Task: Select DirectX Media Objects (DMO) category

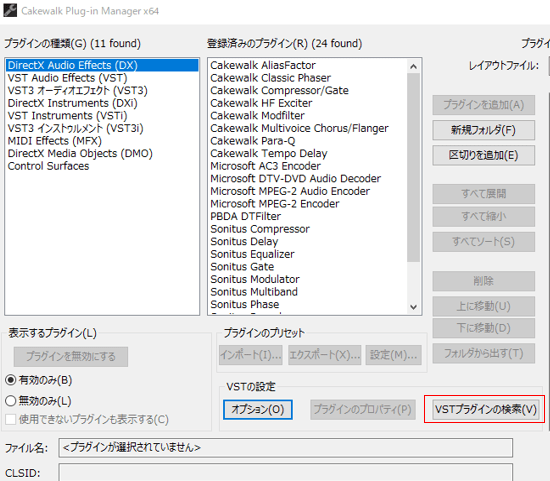Action: (102, 154)
